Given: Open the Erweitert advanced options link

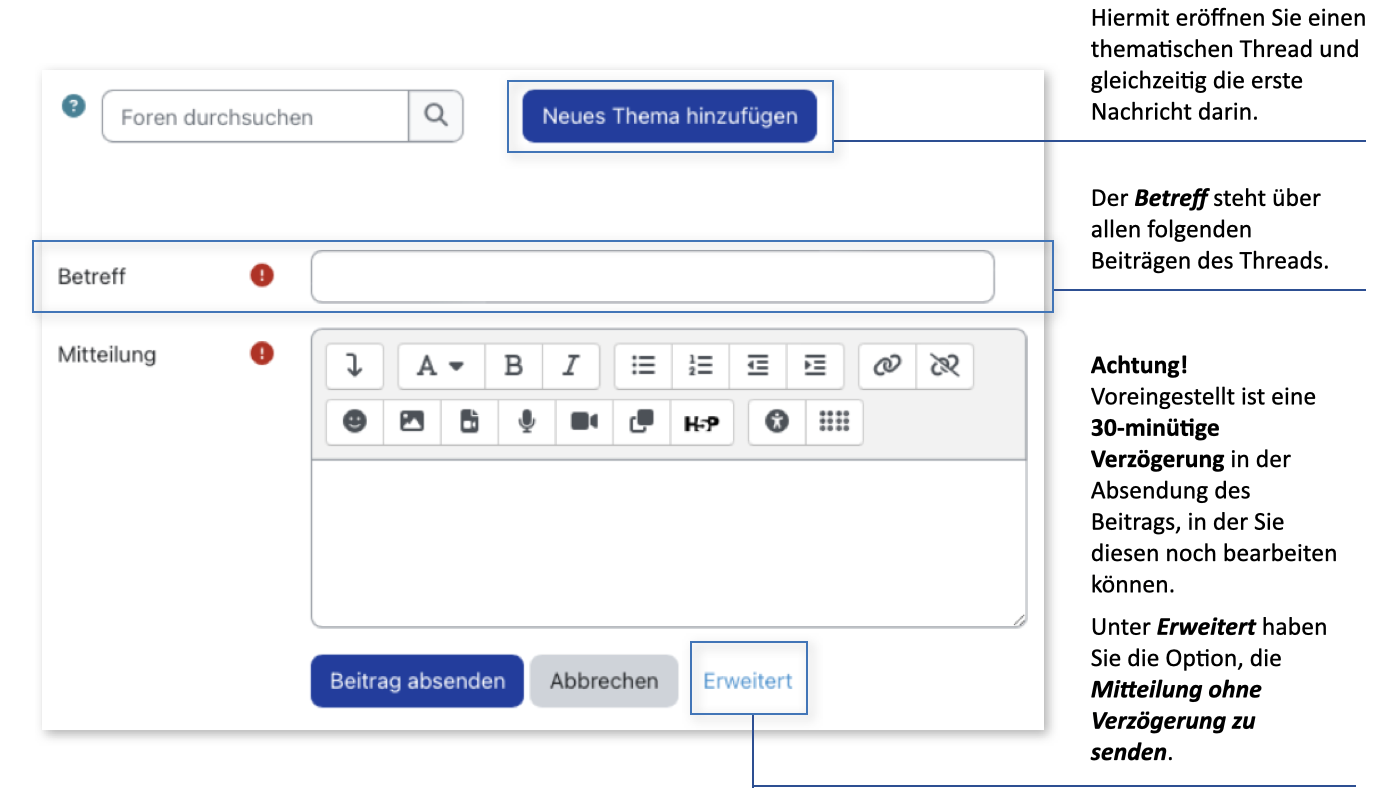Looking at the screenshot, I should coord(747,681).
